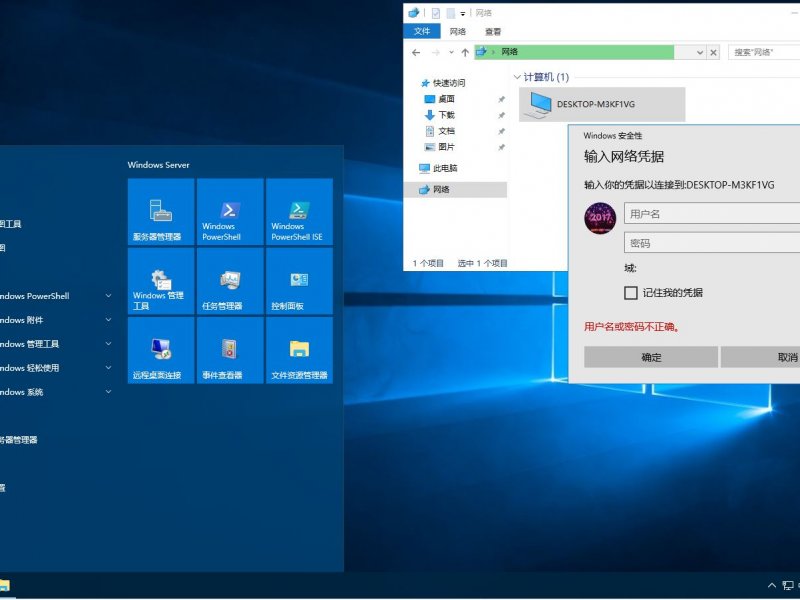Click the 密码 input field
The image size is (800, 600).
coord(712,243)
